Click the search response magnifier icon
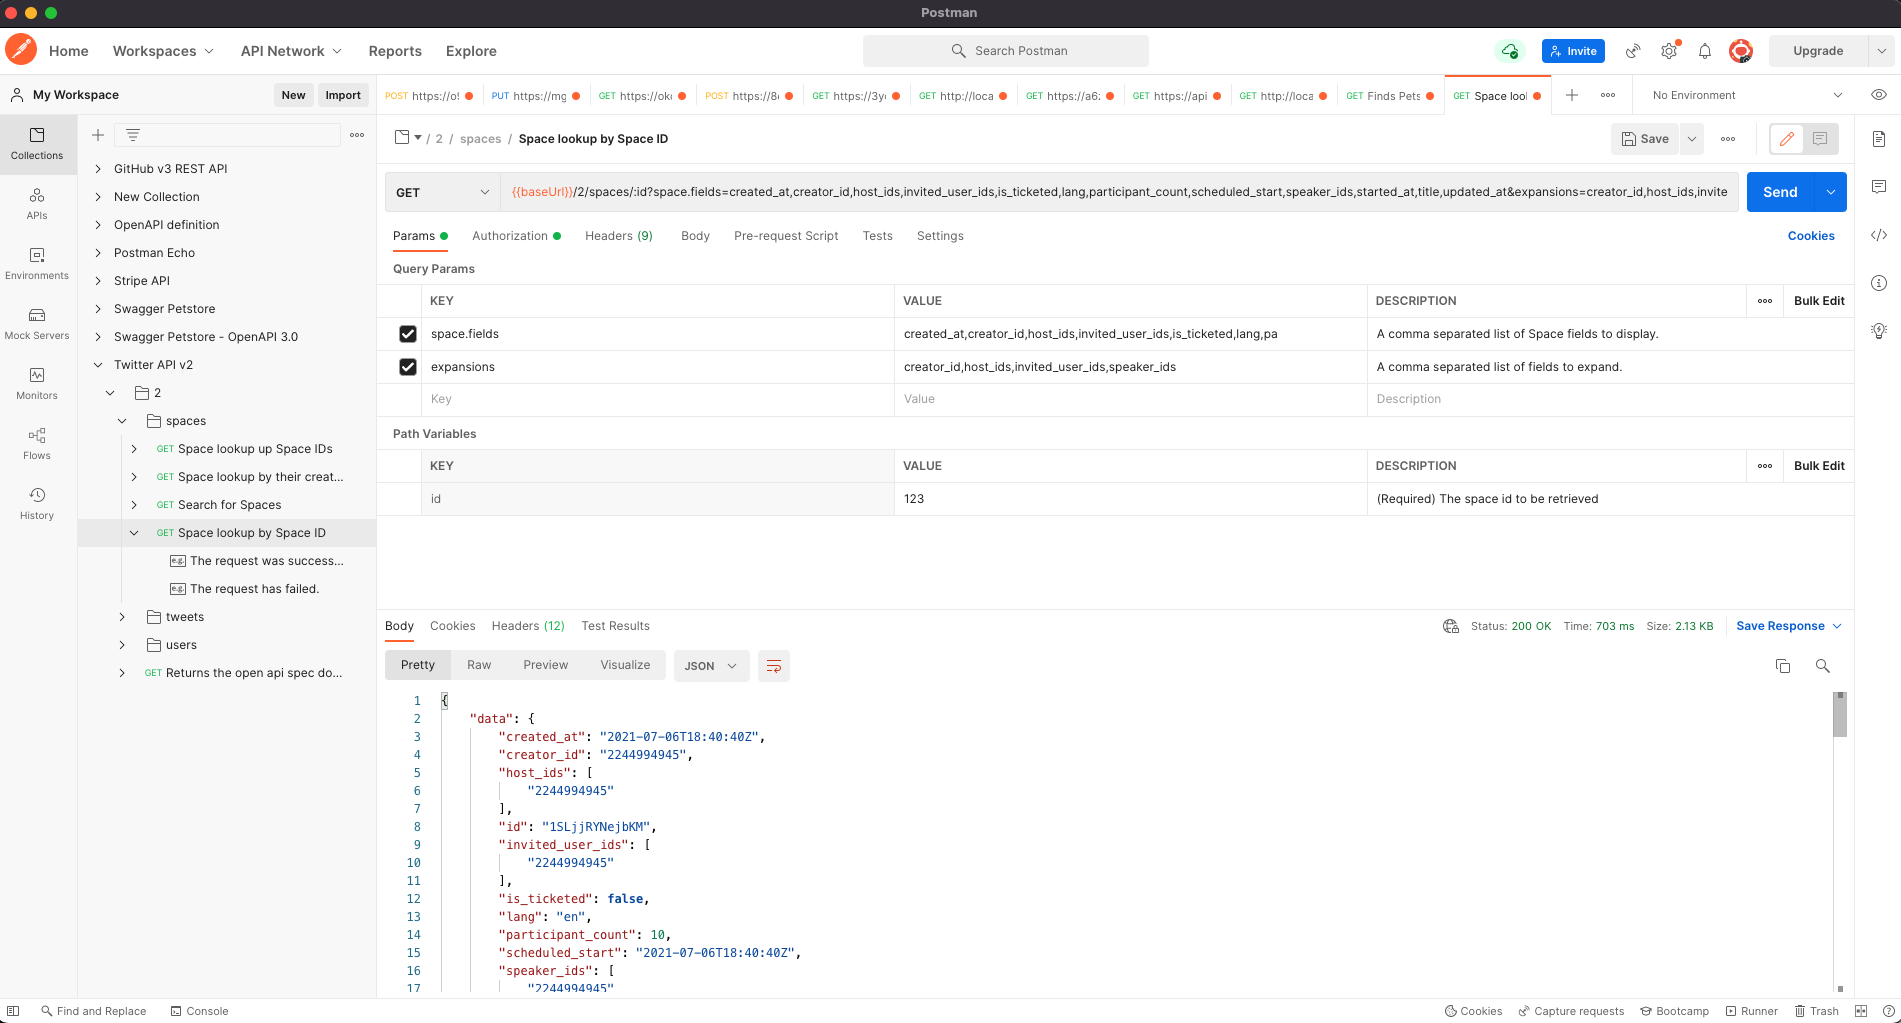Viewport: 1901px width, 1023px height. pyautogui.click(x=1822, y=666)
